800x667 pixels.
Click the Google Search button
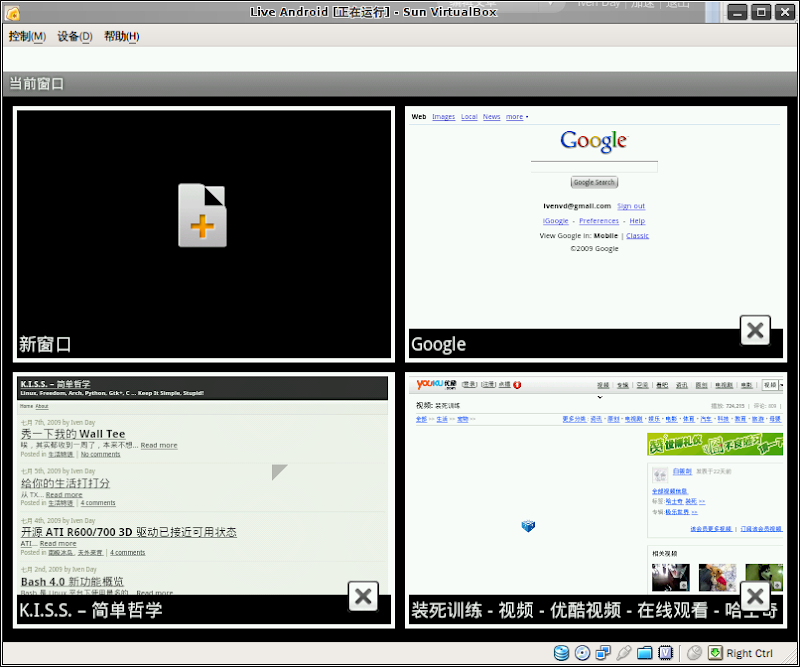594,182
